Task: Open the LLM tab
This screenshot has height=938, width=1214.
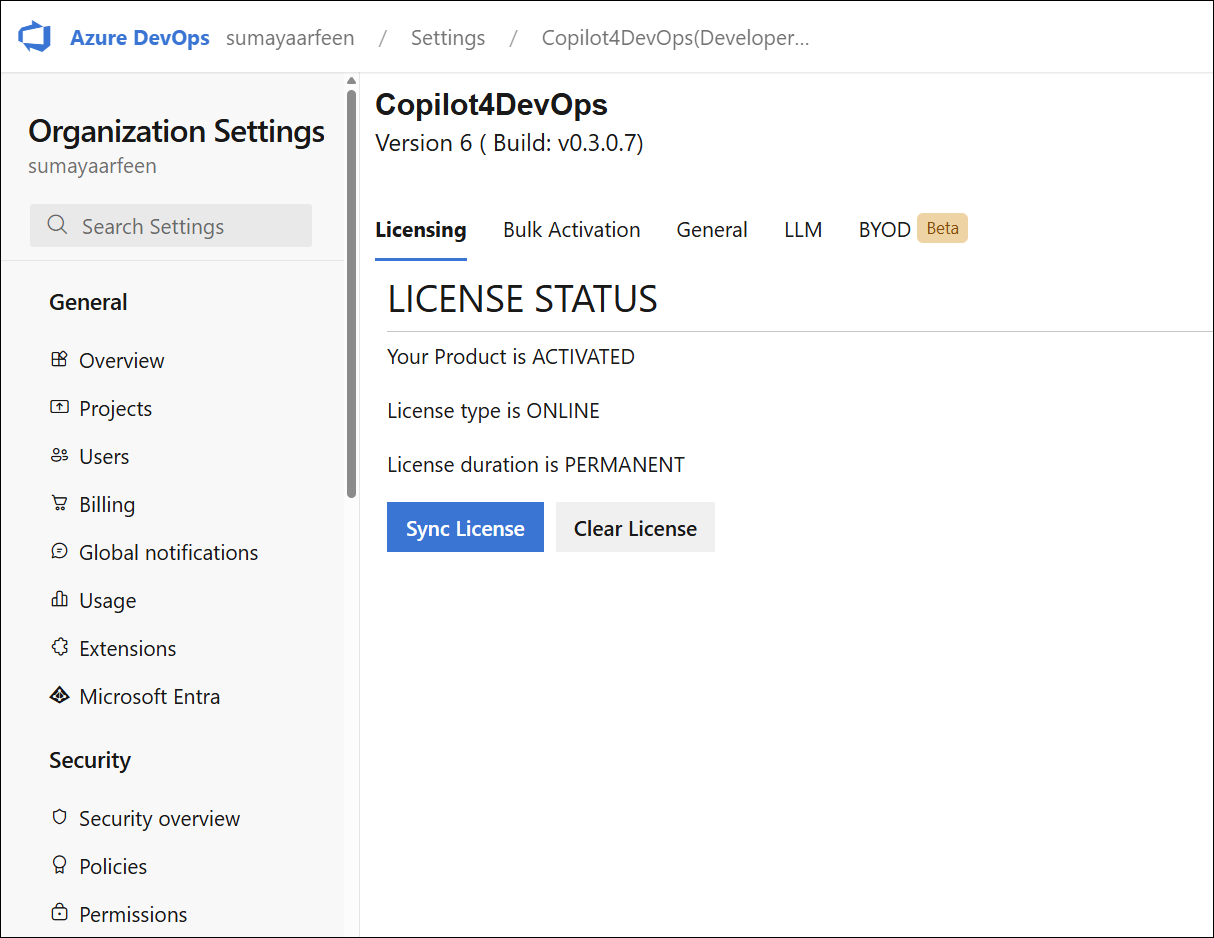Action: (x=803, y=230)
